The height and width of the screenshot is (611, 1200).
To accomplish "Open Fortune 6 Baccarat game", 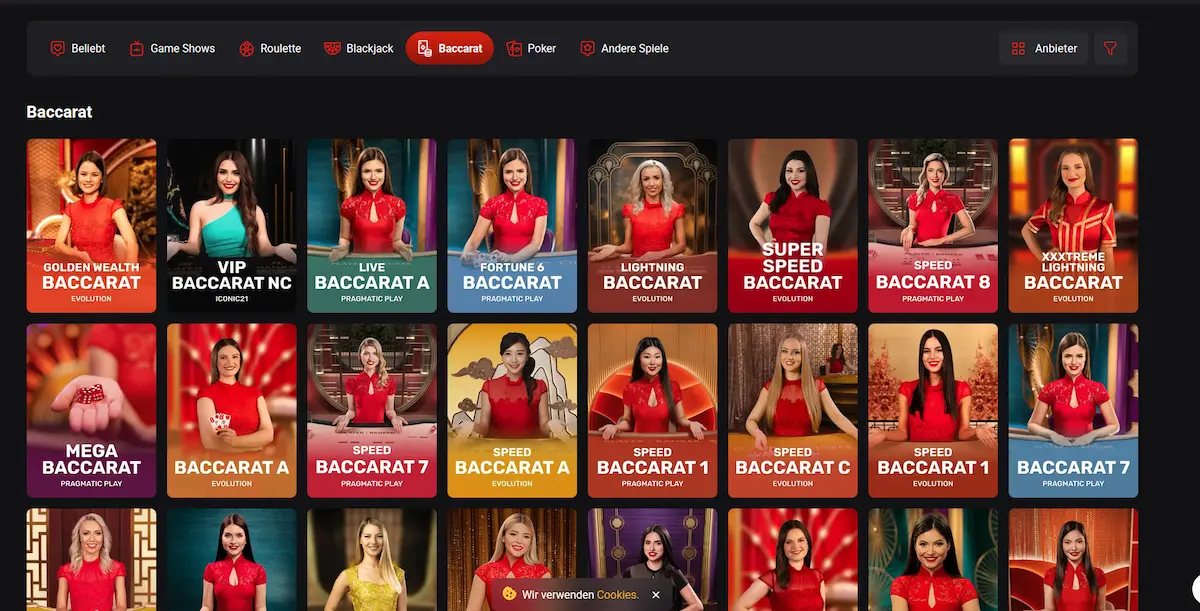I will point(512,226).
